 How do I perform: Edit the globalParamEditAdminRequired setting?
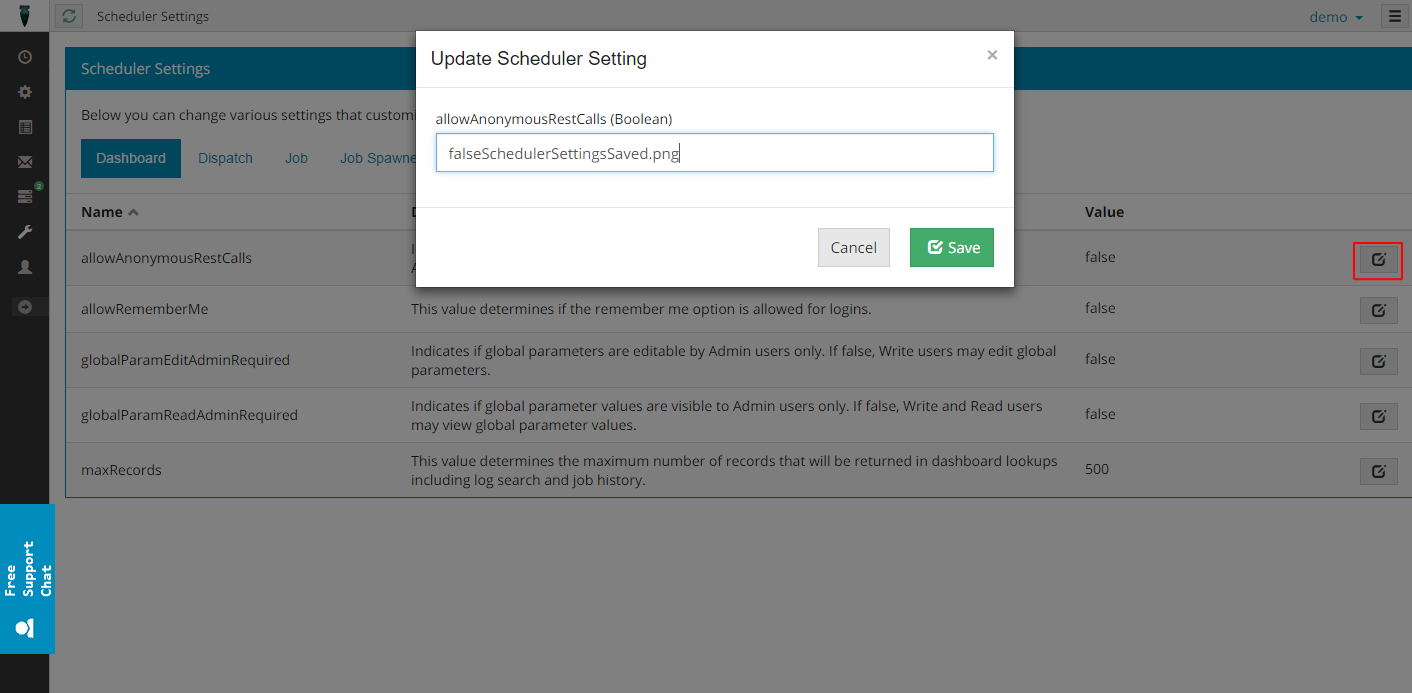point(1378,361)
